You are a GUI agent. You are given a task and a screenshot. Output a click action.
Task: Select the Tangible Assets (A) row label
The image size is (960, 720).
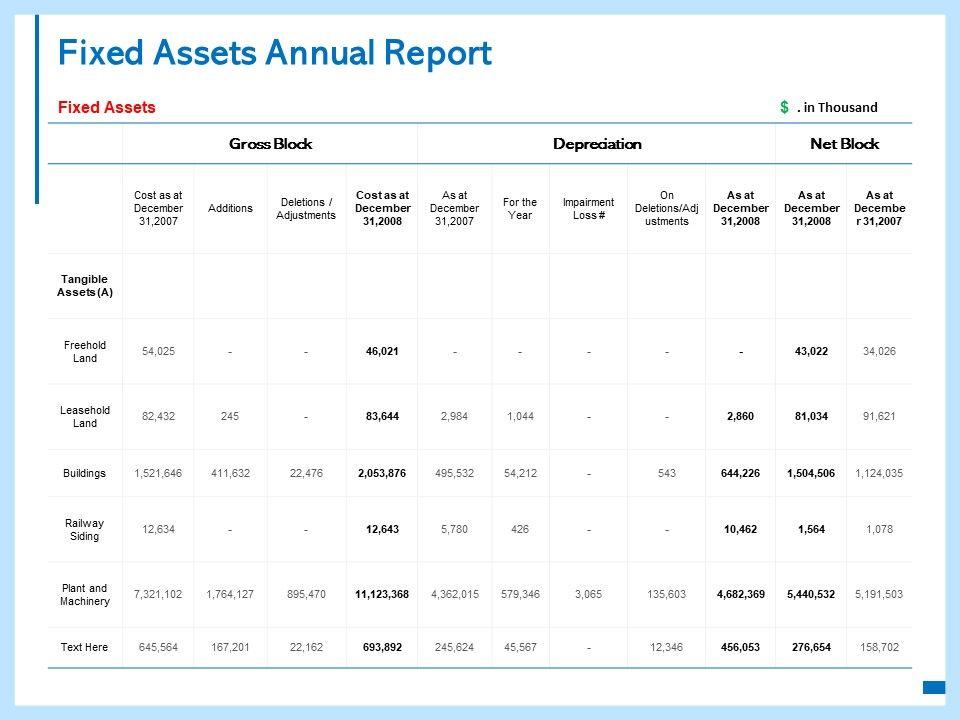tap(84, 286)
